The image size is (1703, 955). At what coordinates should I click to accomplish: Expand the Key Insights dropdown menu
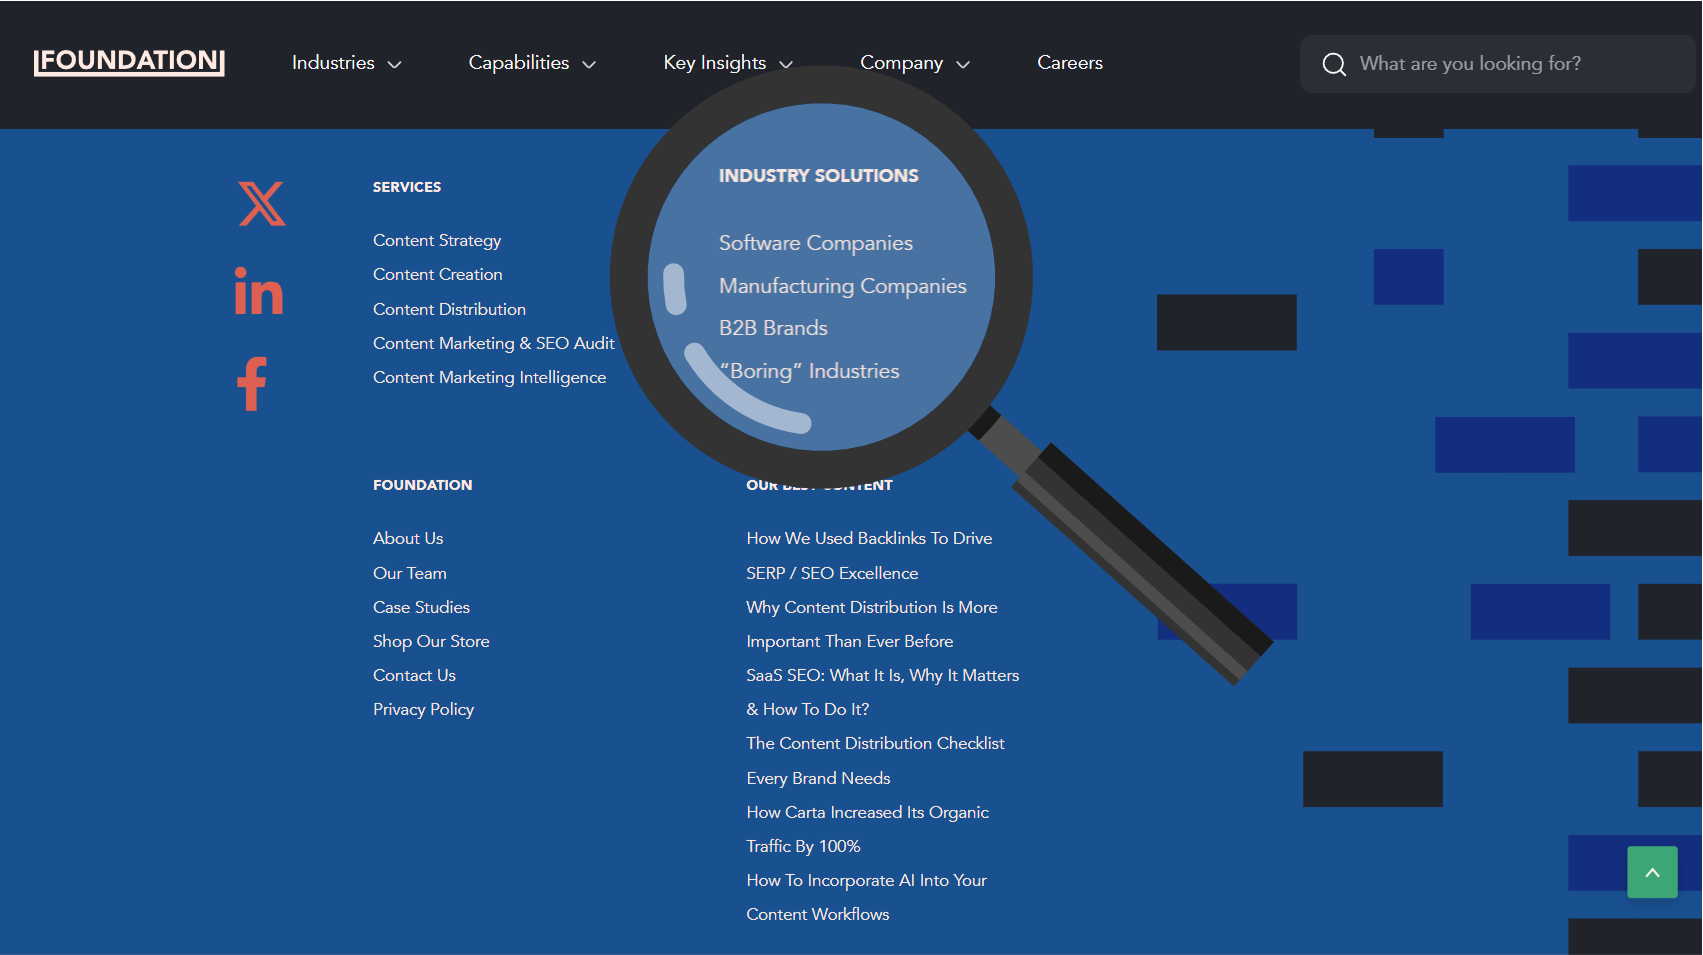(727, 63)
